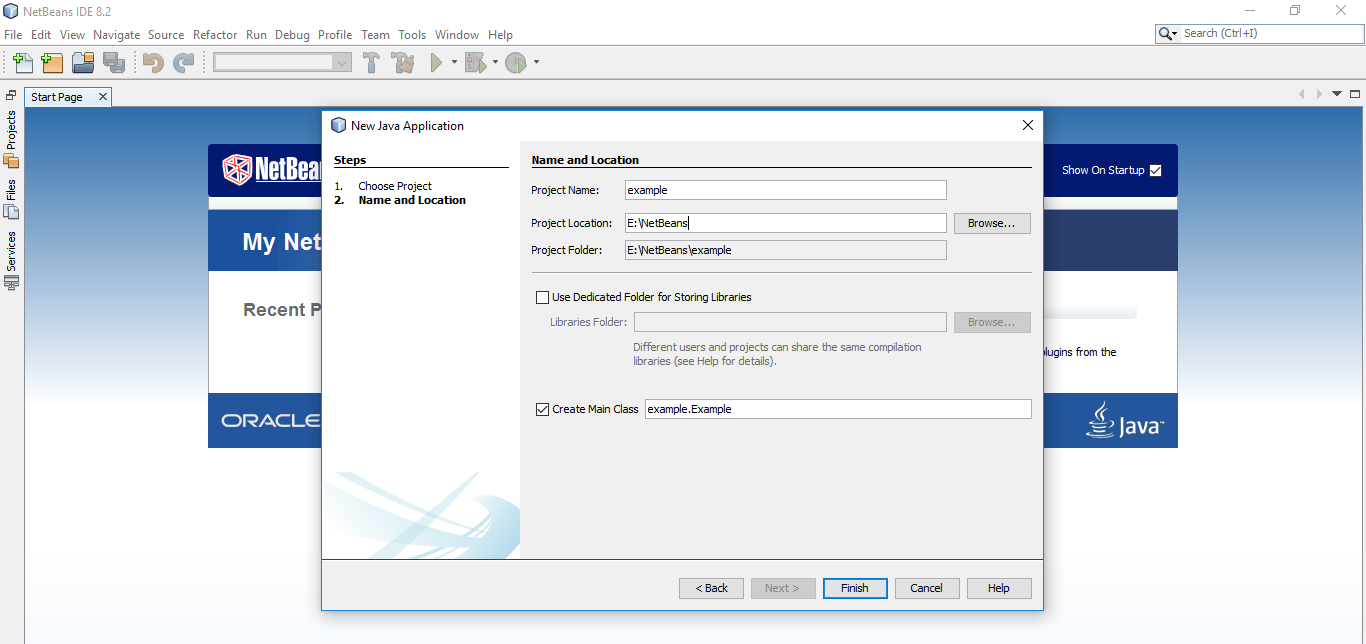
Task: Select the Clean and Build icon
Action: click(403, 62)
